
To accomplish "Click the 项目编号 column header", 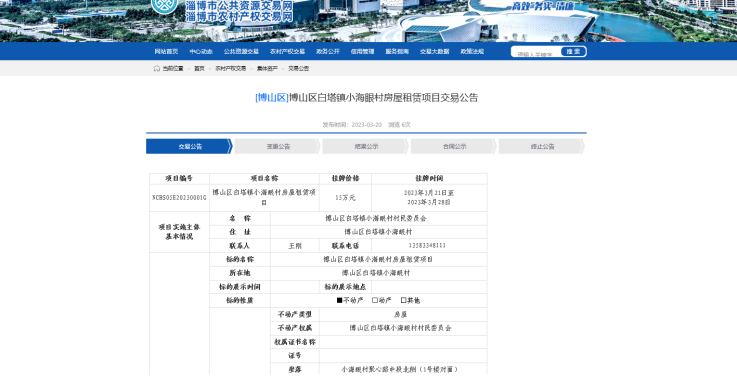I will (x=180, y=179).
